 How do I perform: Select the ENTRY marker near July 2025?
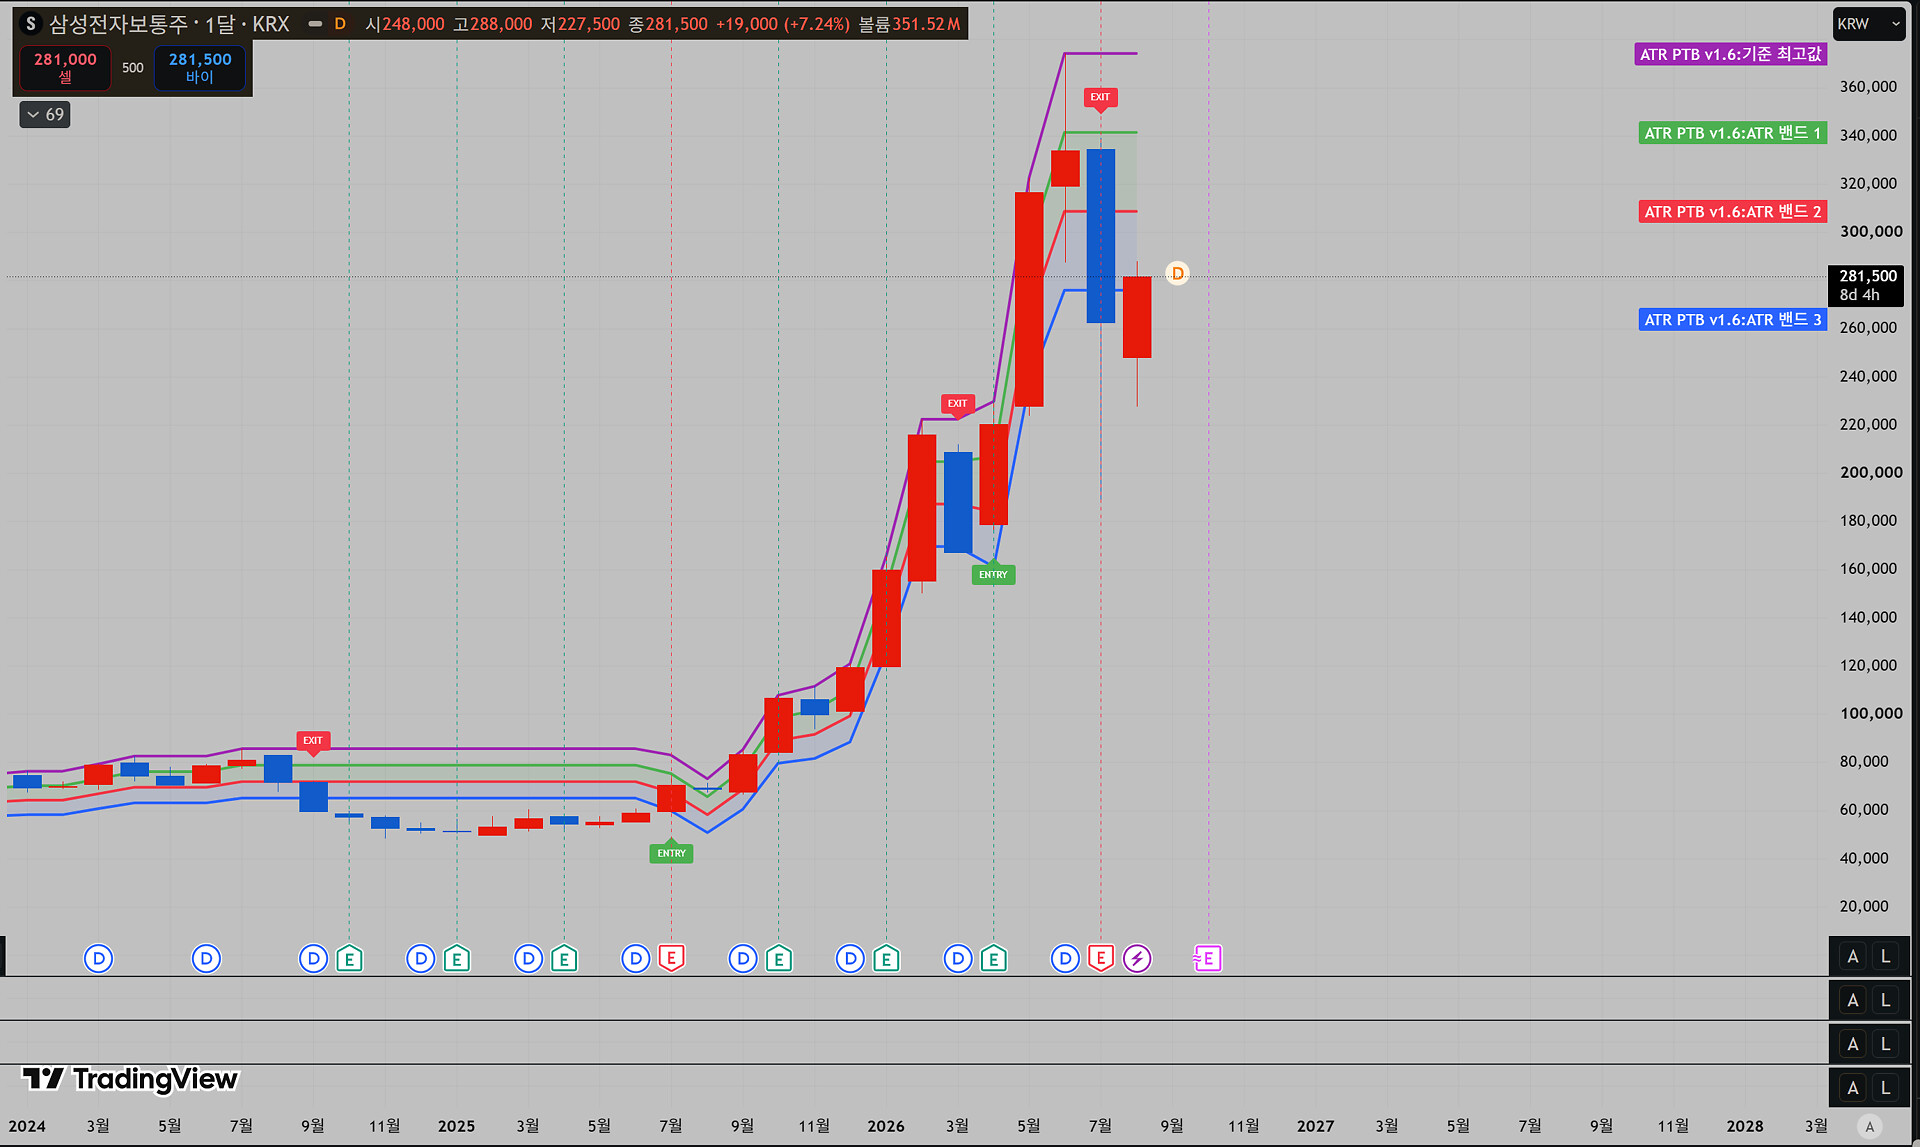click(x=672, y=852)
